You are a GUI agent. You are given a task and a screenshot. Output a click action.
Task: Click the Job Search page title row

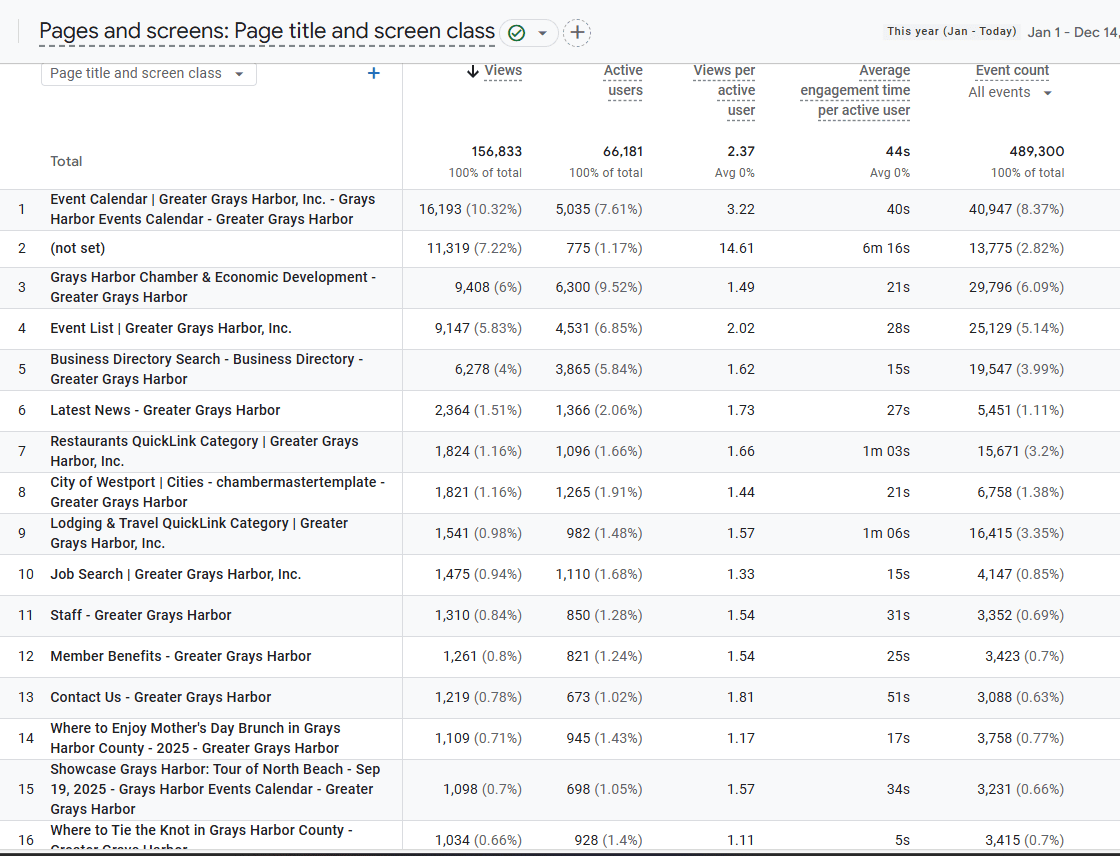tap(175, 574)
